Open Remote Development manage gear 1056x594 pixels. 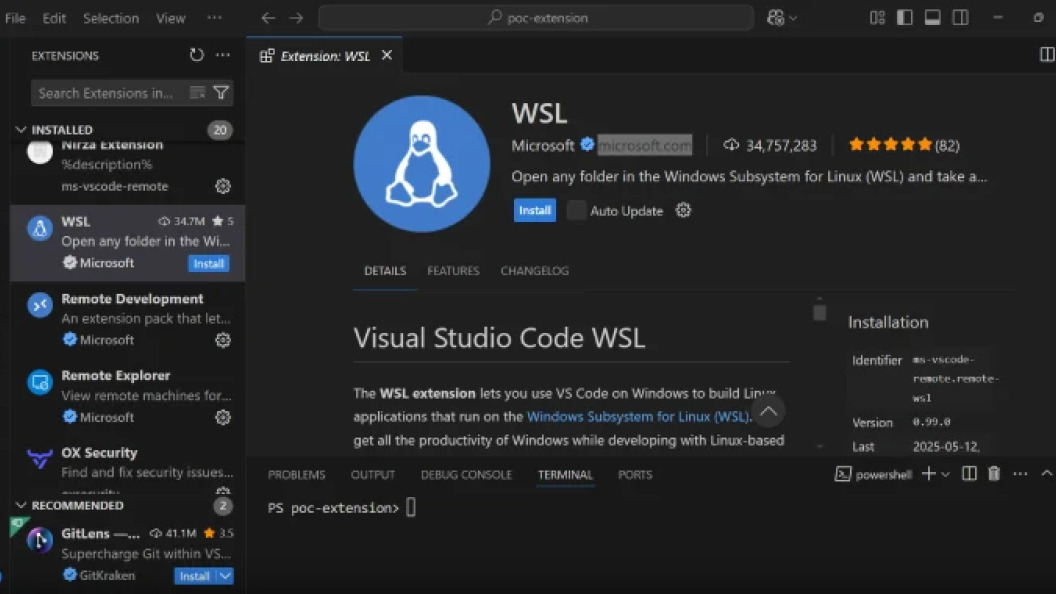click(223, 340)
